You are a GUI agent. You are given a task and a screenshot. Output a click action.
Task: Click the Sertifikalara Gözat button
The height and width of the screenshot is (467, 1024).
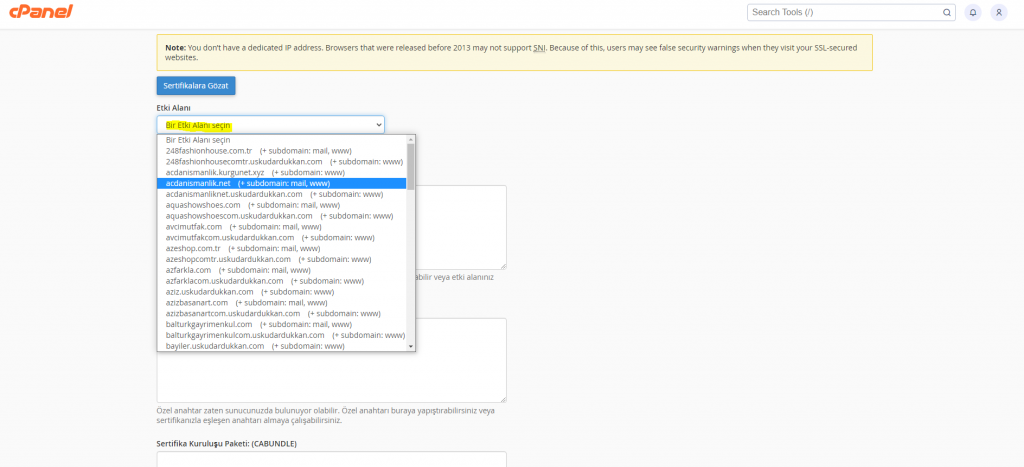196,86
